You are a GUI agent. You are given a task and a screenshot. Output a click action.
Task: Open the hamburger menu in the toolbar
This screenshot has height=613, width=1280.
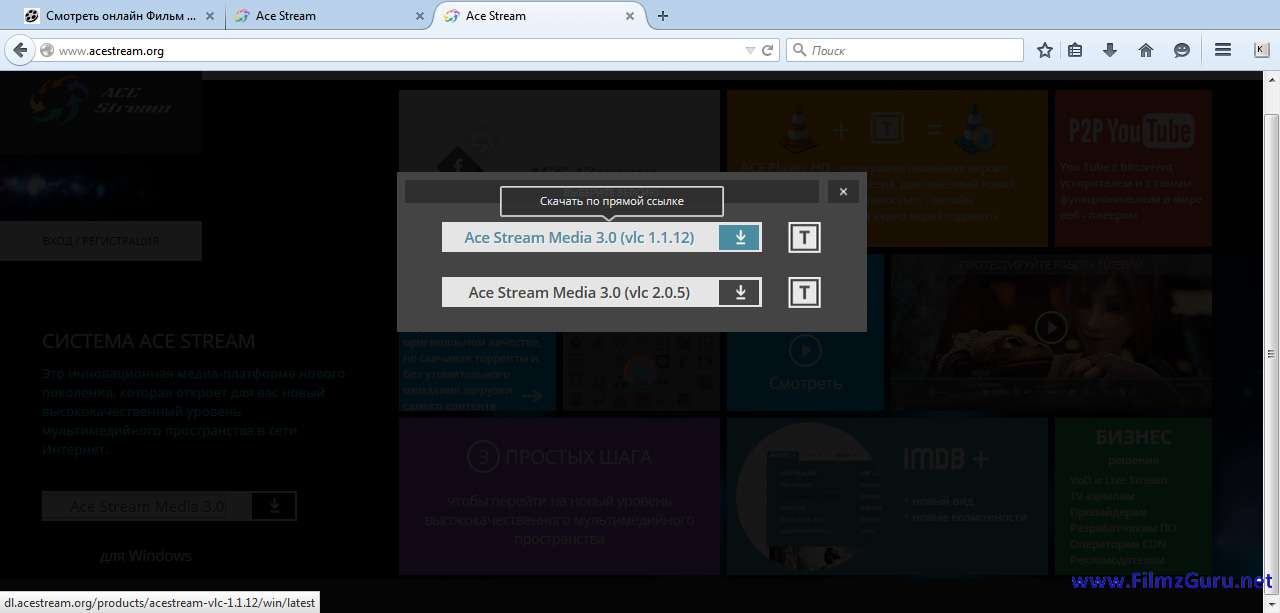1222,50
